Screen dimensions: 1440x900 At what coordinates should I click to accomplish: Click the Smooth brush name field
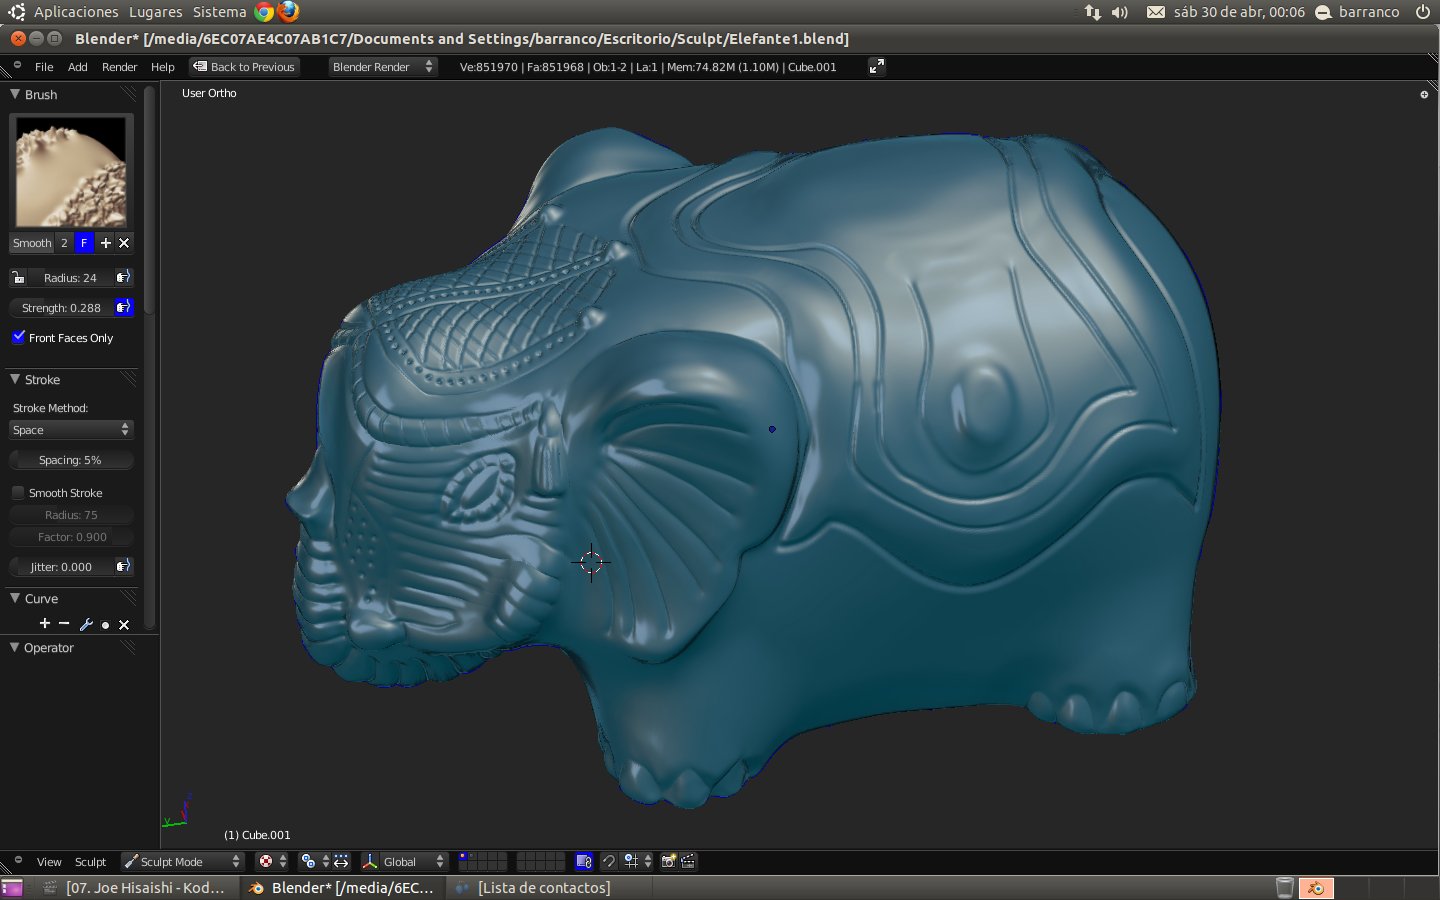[x=32, y=243]
